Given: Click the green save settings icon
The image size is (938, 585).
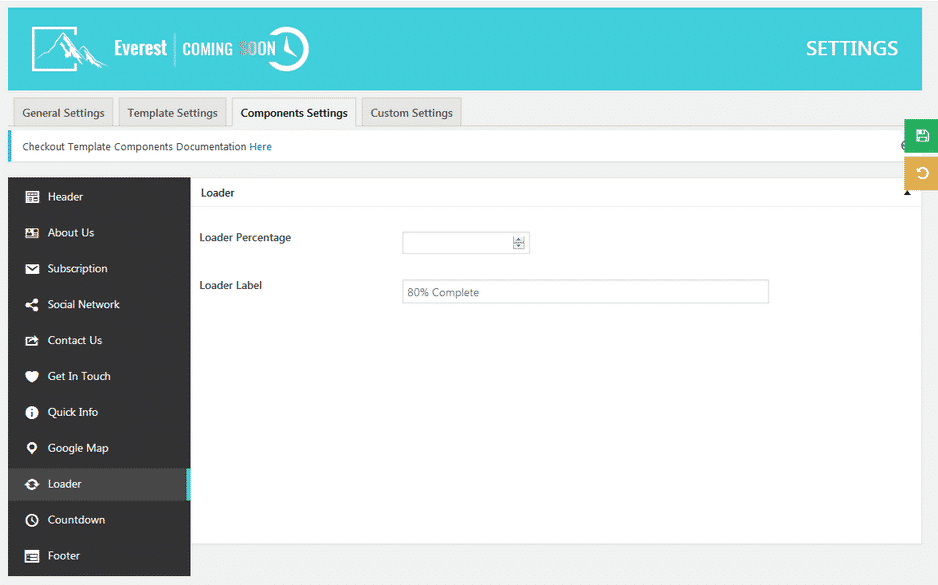Looking at the screenshot, I should click(922, 136).
